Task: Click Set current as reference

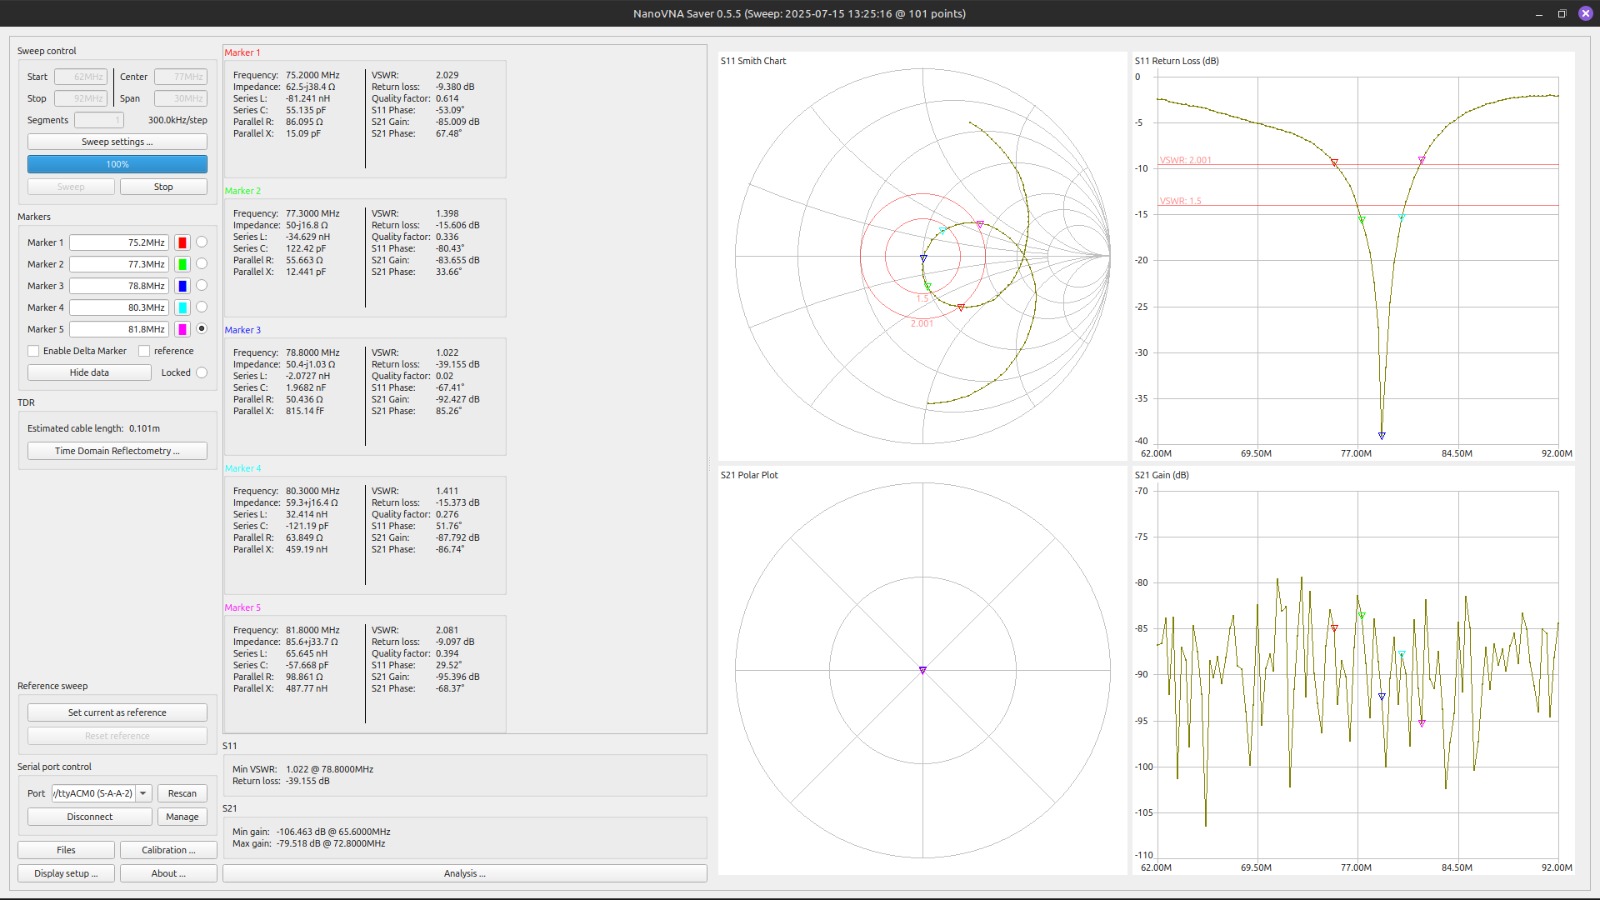Action: (117, 713)
